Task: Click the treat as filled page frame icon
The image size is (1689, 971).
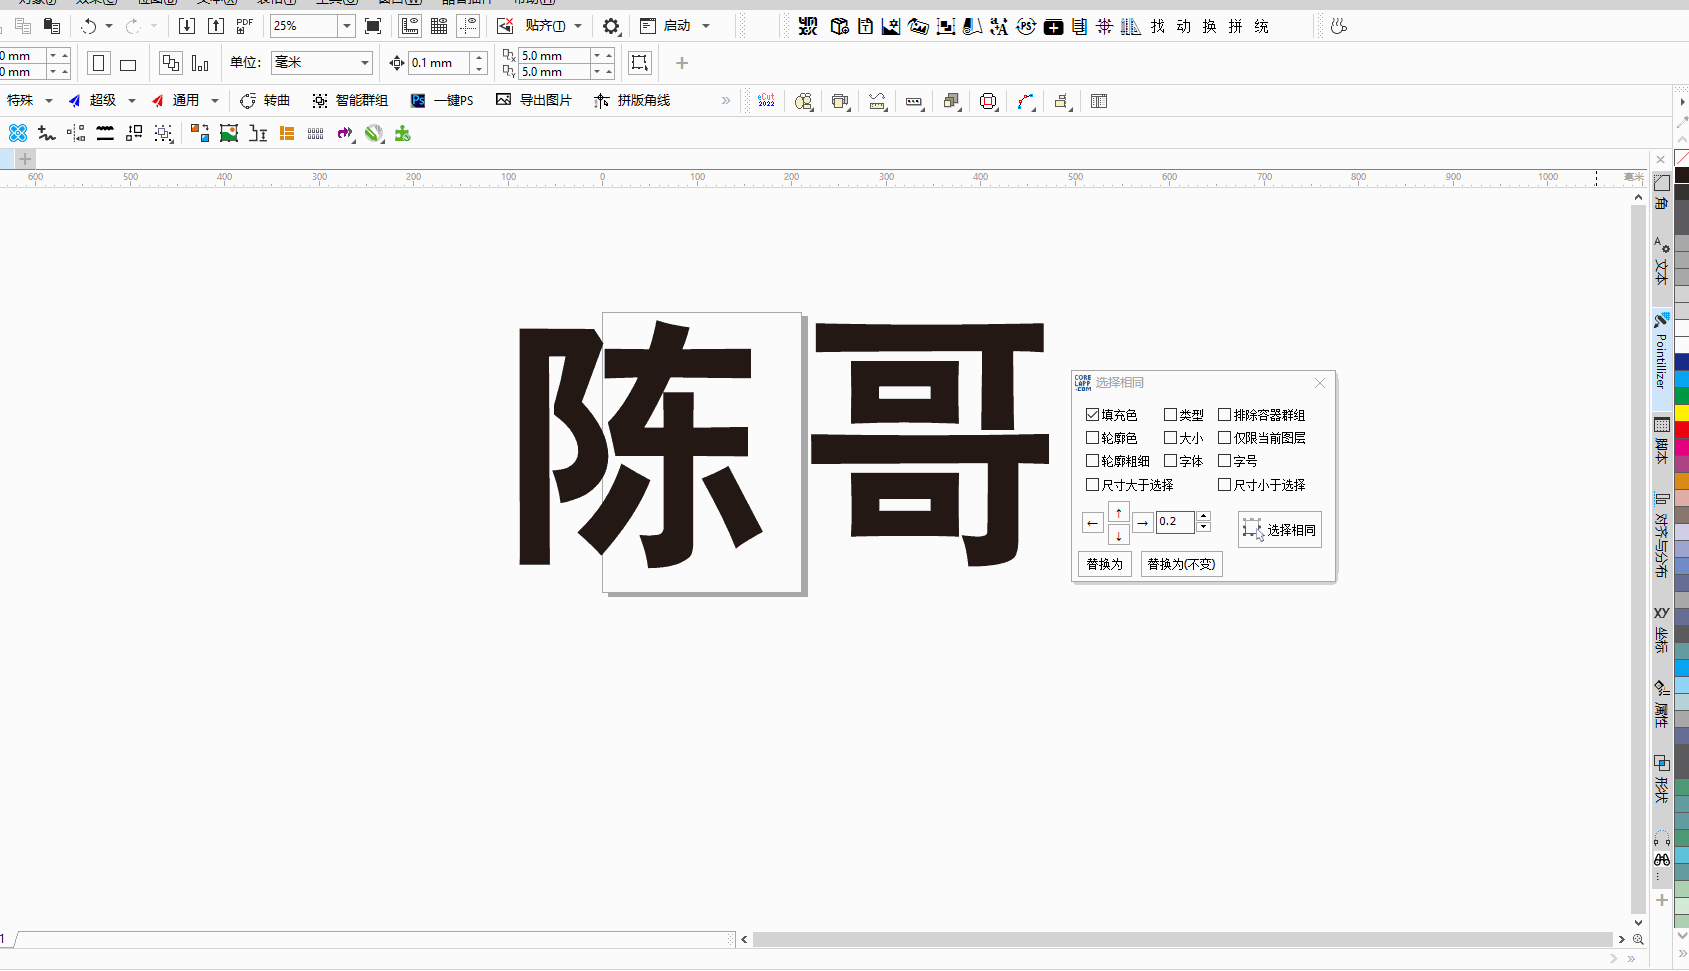Action: (640, 63)
